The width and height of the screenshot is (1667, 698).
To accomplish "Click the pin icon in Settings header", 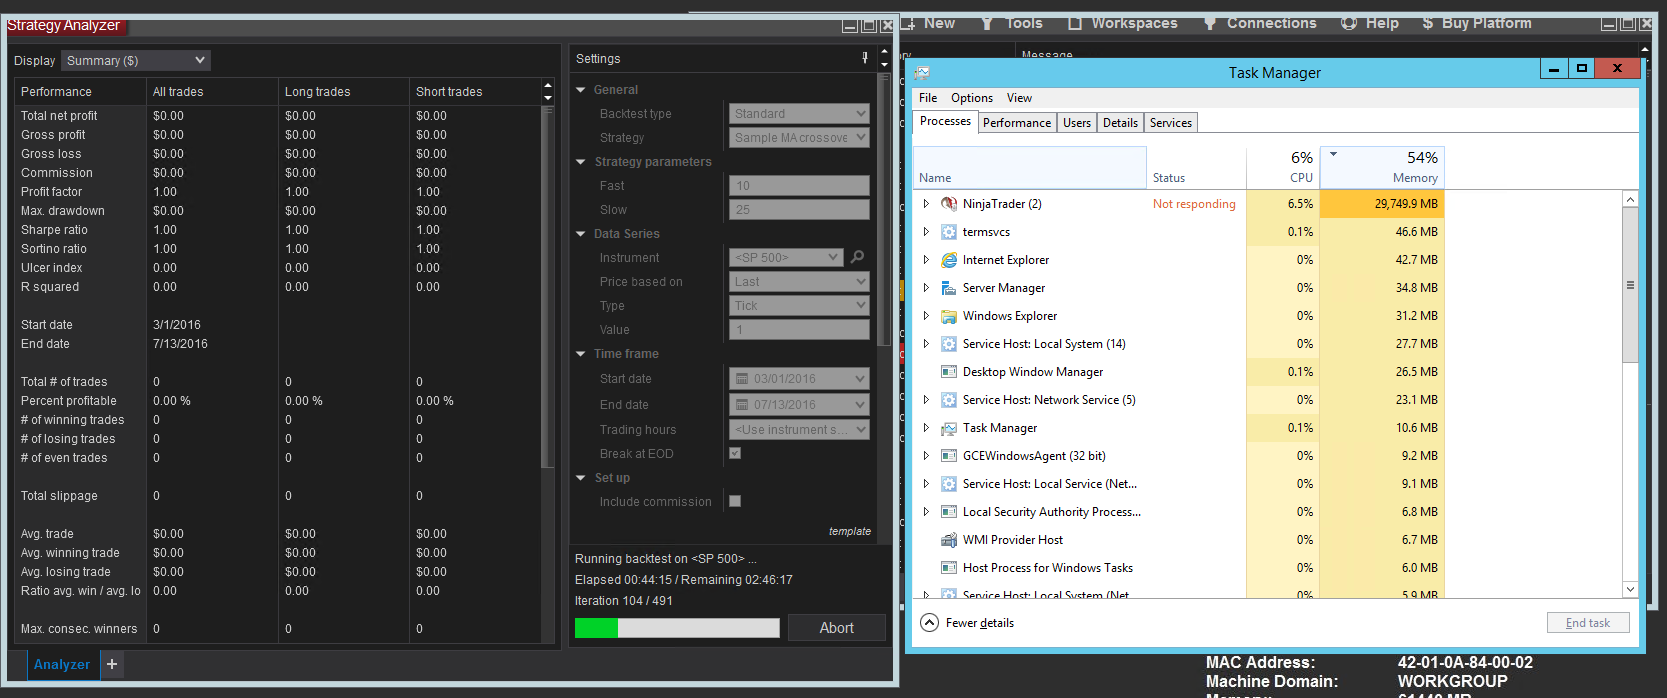I will point(865,58).
